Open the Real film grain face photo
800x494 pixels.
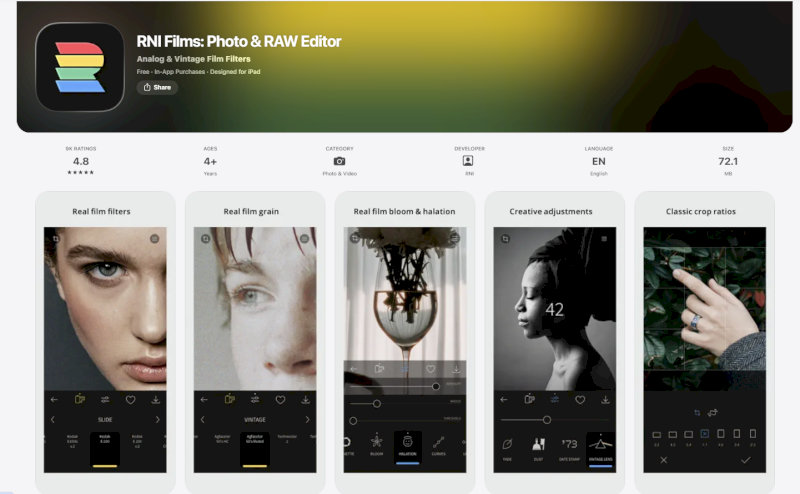click(x=255, y=309)
